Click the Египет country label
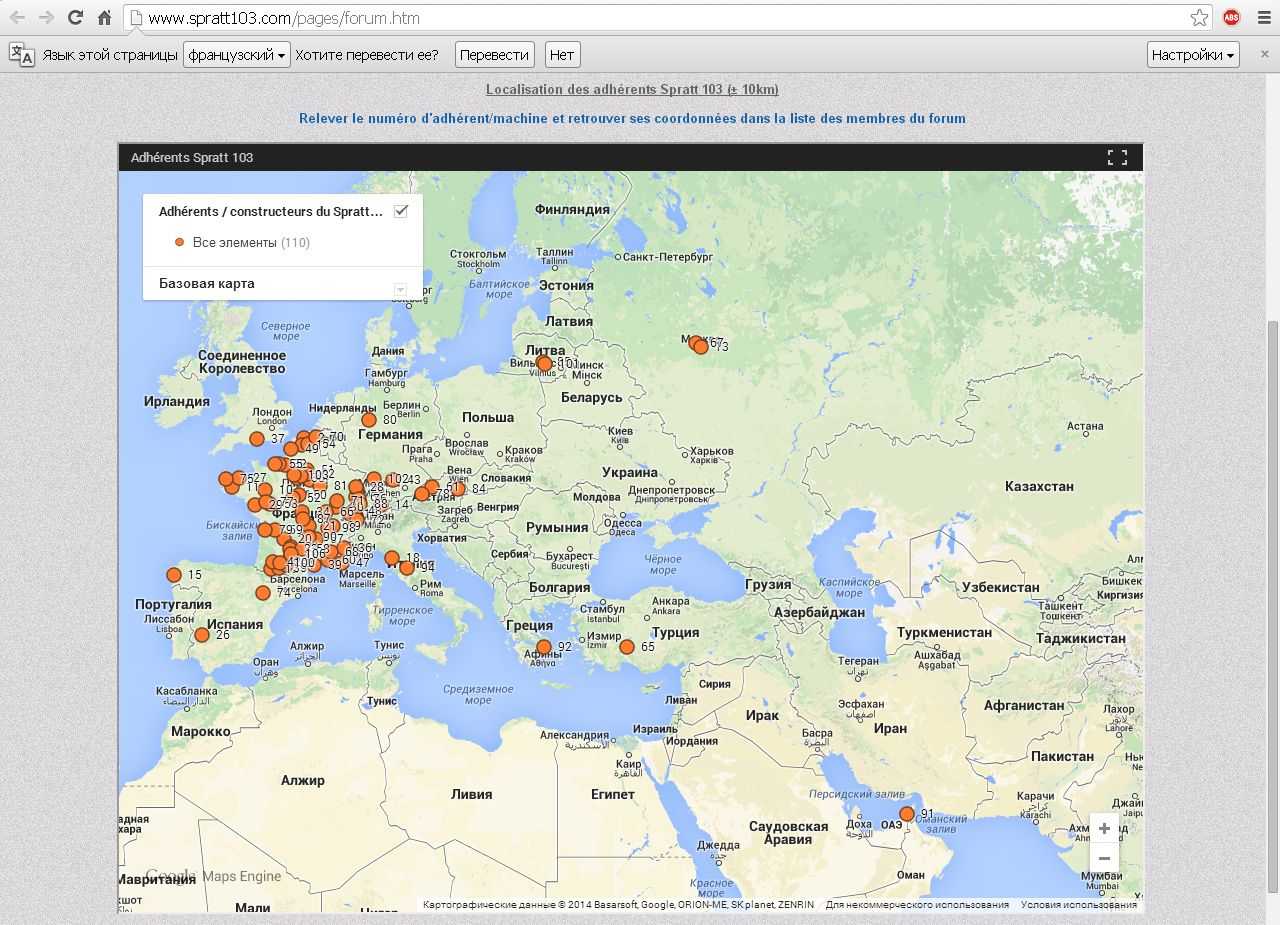Image resolution: width=1280 pixels, height=925 pixels. 613,794
